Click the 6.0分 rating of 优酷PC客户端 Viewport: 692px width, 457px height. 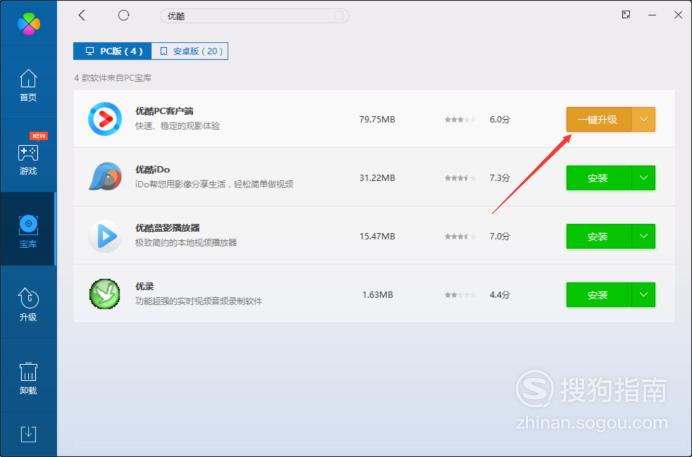point(500,120)
